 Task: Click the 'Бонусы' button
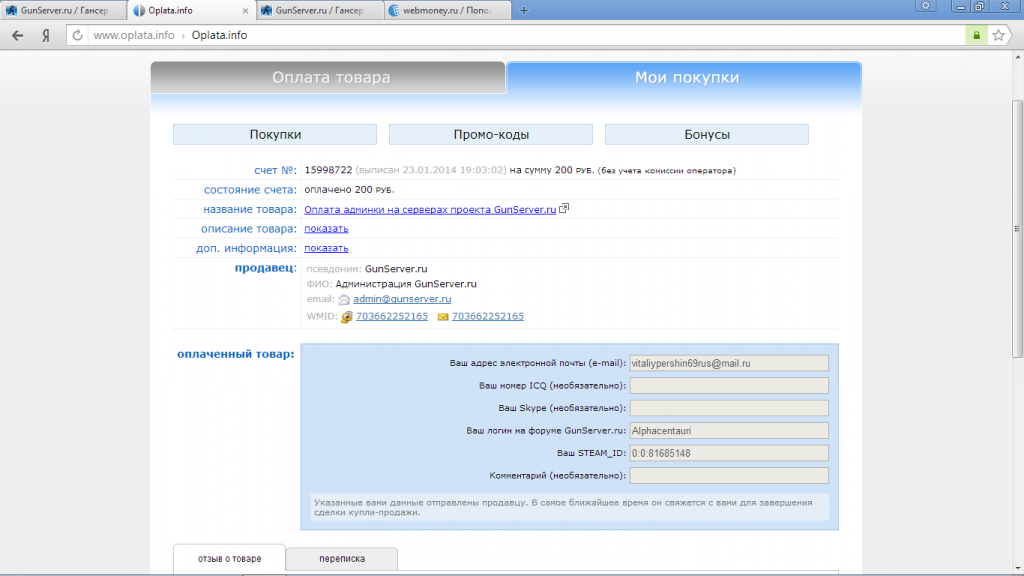[x=706, y=135]
